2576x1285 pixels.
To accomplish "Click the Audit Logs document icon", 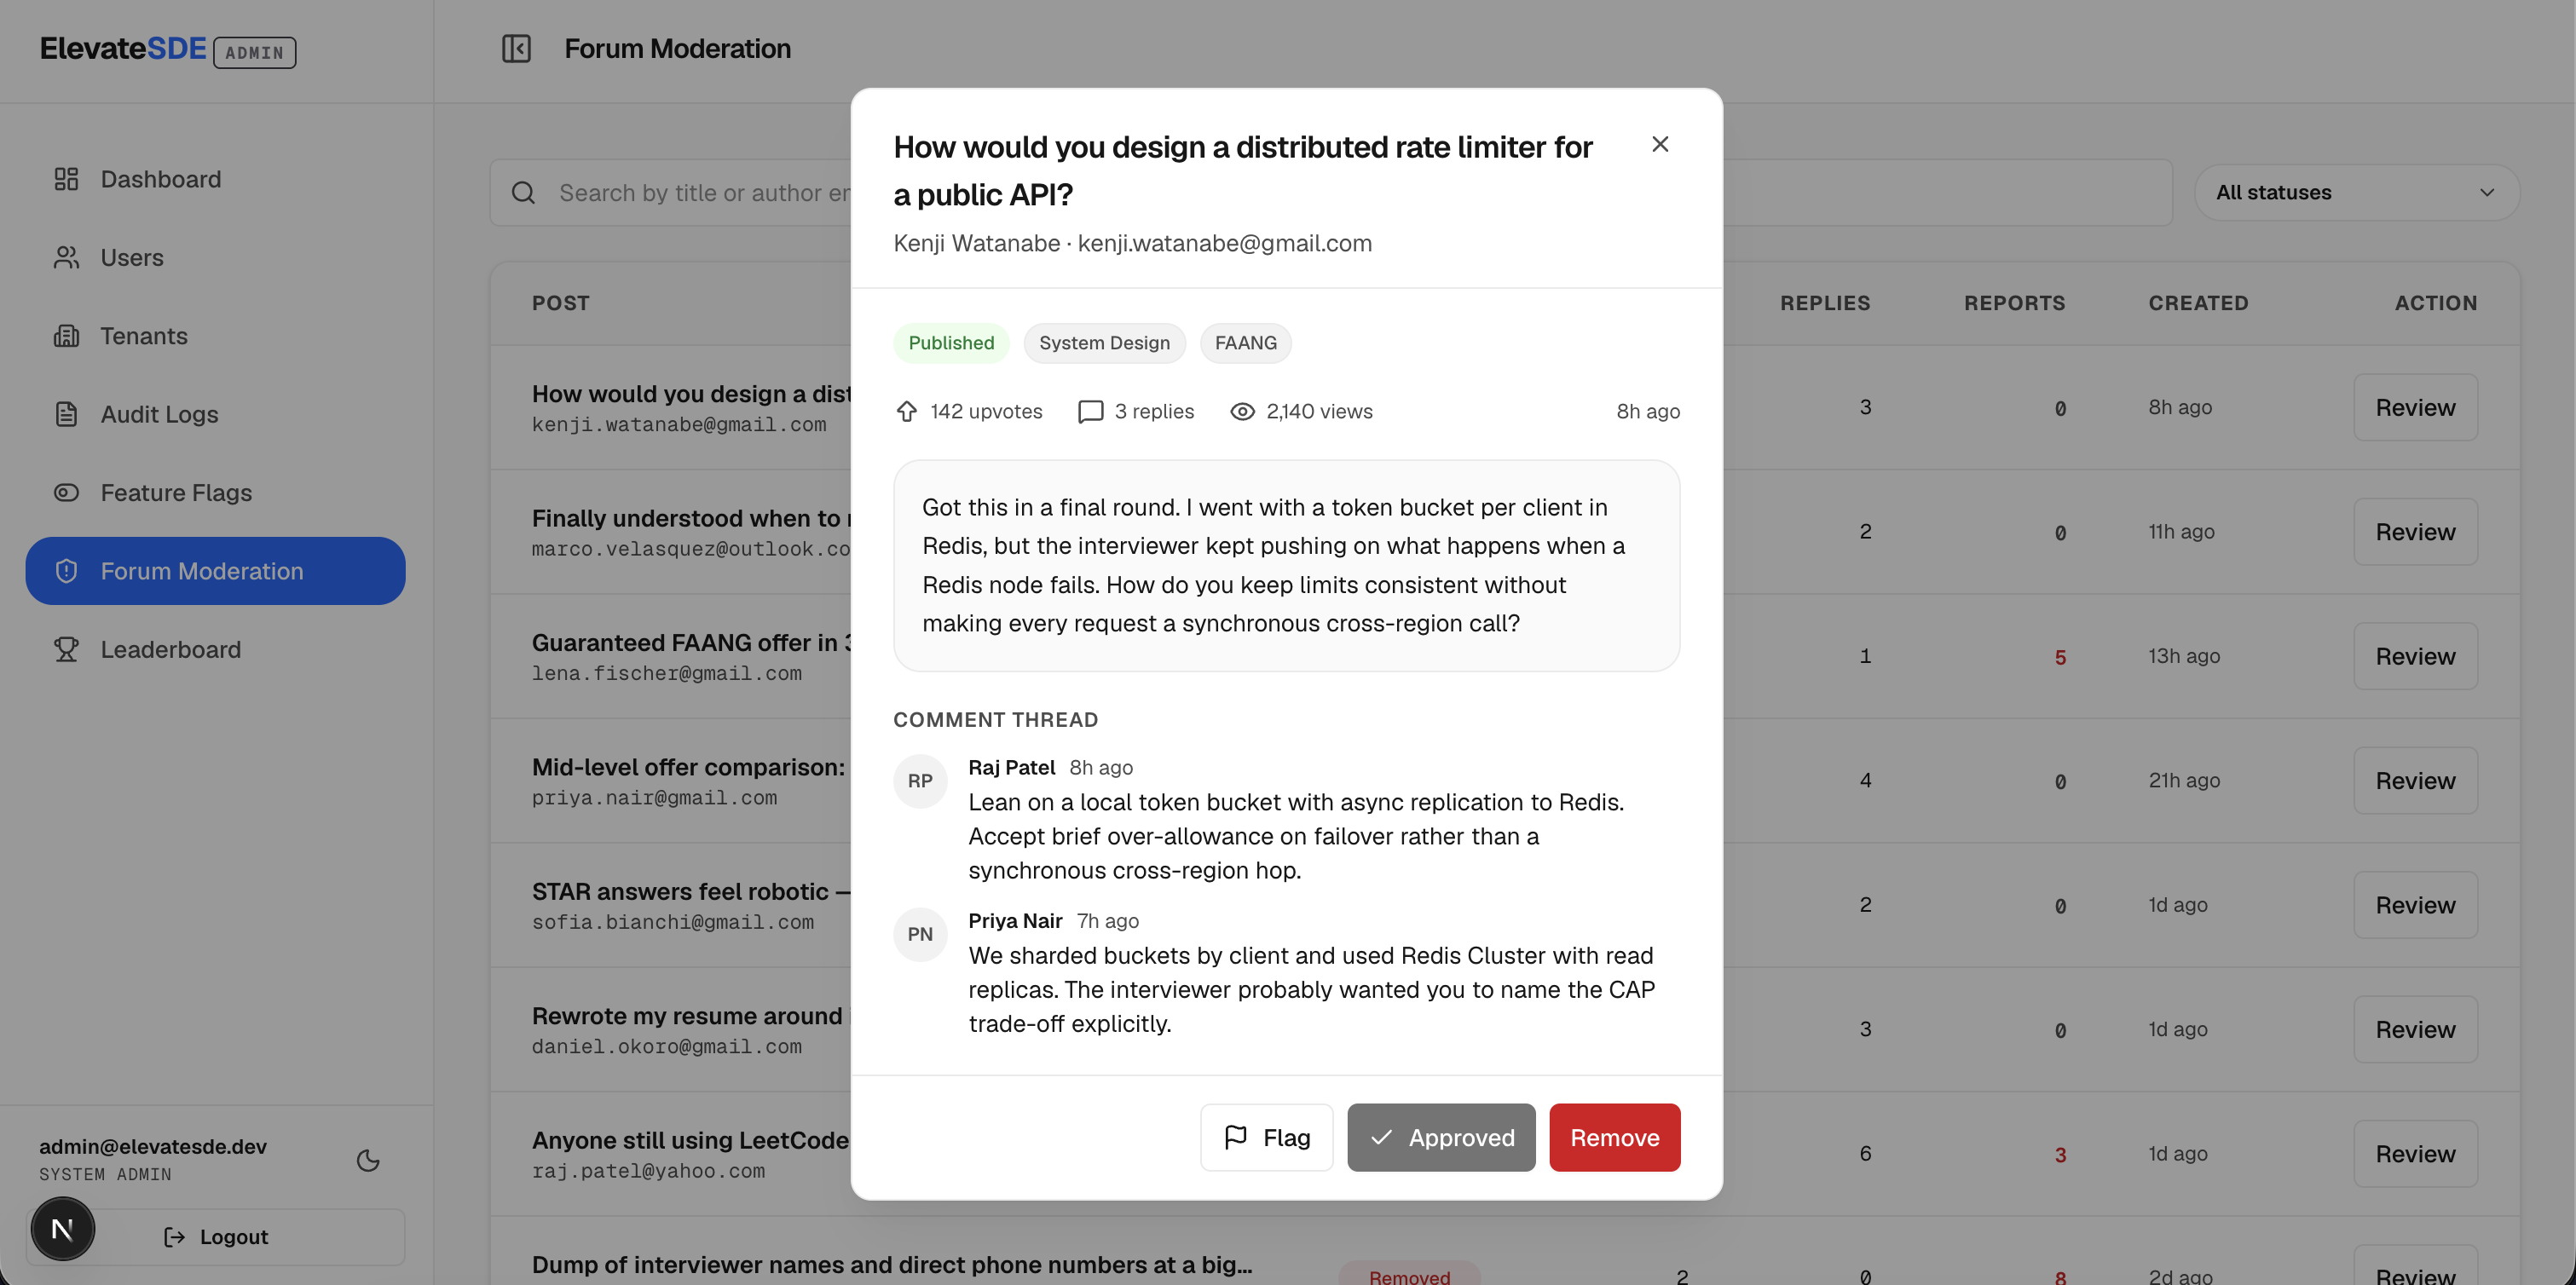I will click(x=66, y=414).
